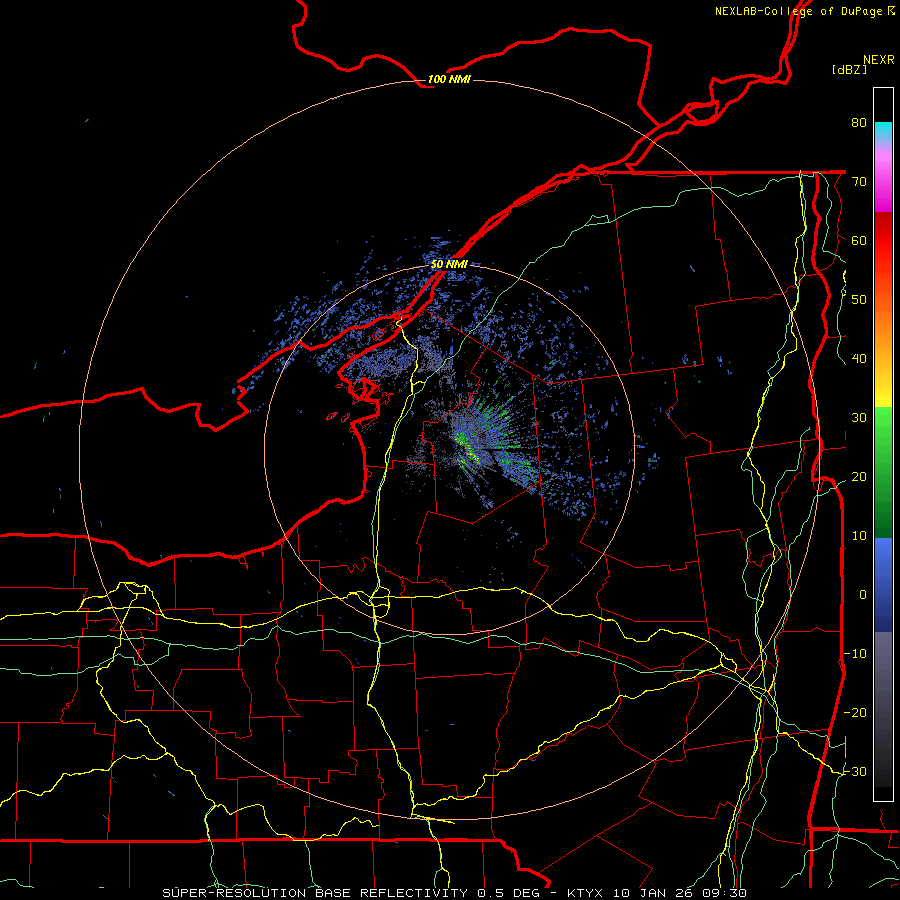Click the 0 dBZ scale value
The image size is (900, 900).
click(863, 595)
